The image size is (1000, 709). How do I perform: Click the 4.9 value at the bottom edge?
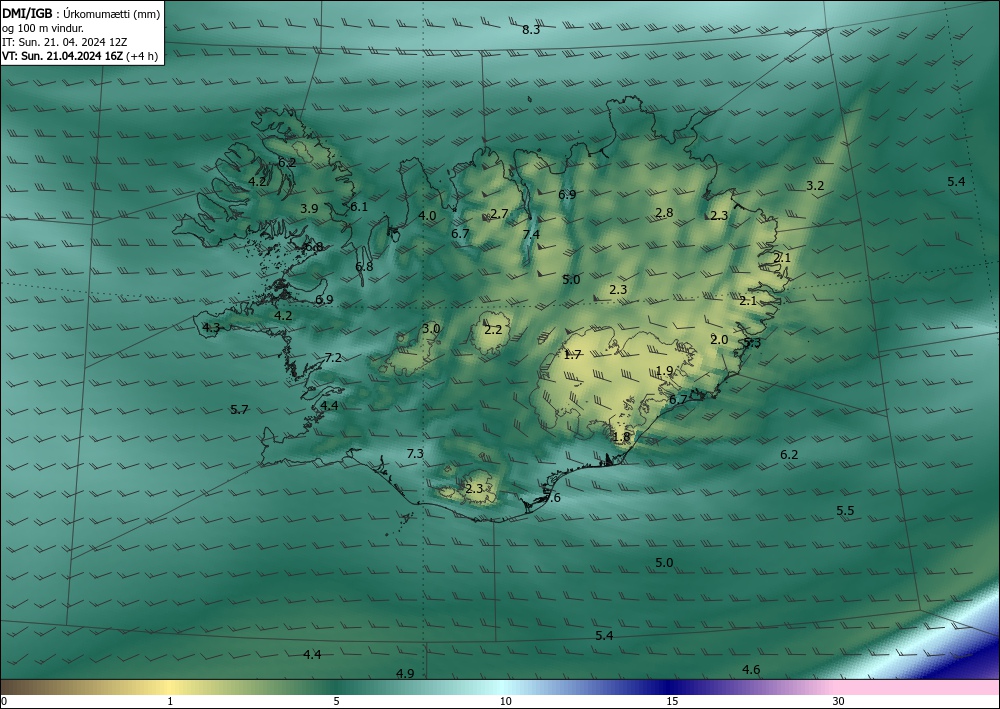(x=405, y=673)
